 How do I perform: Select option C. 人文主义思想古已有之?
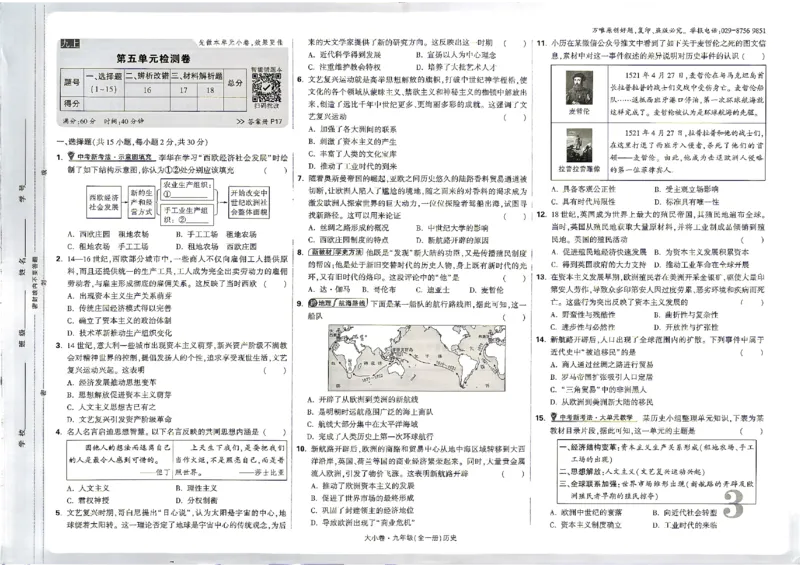coord(112,407)
